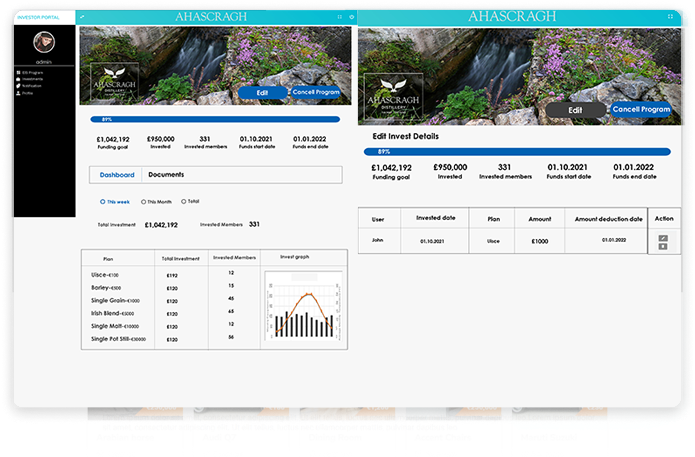This screenshot has width=695, height=457.
Task: Click 01.01.2022 Funds end date on left panel
Action: (309, 139)
